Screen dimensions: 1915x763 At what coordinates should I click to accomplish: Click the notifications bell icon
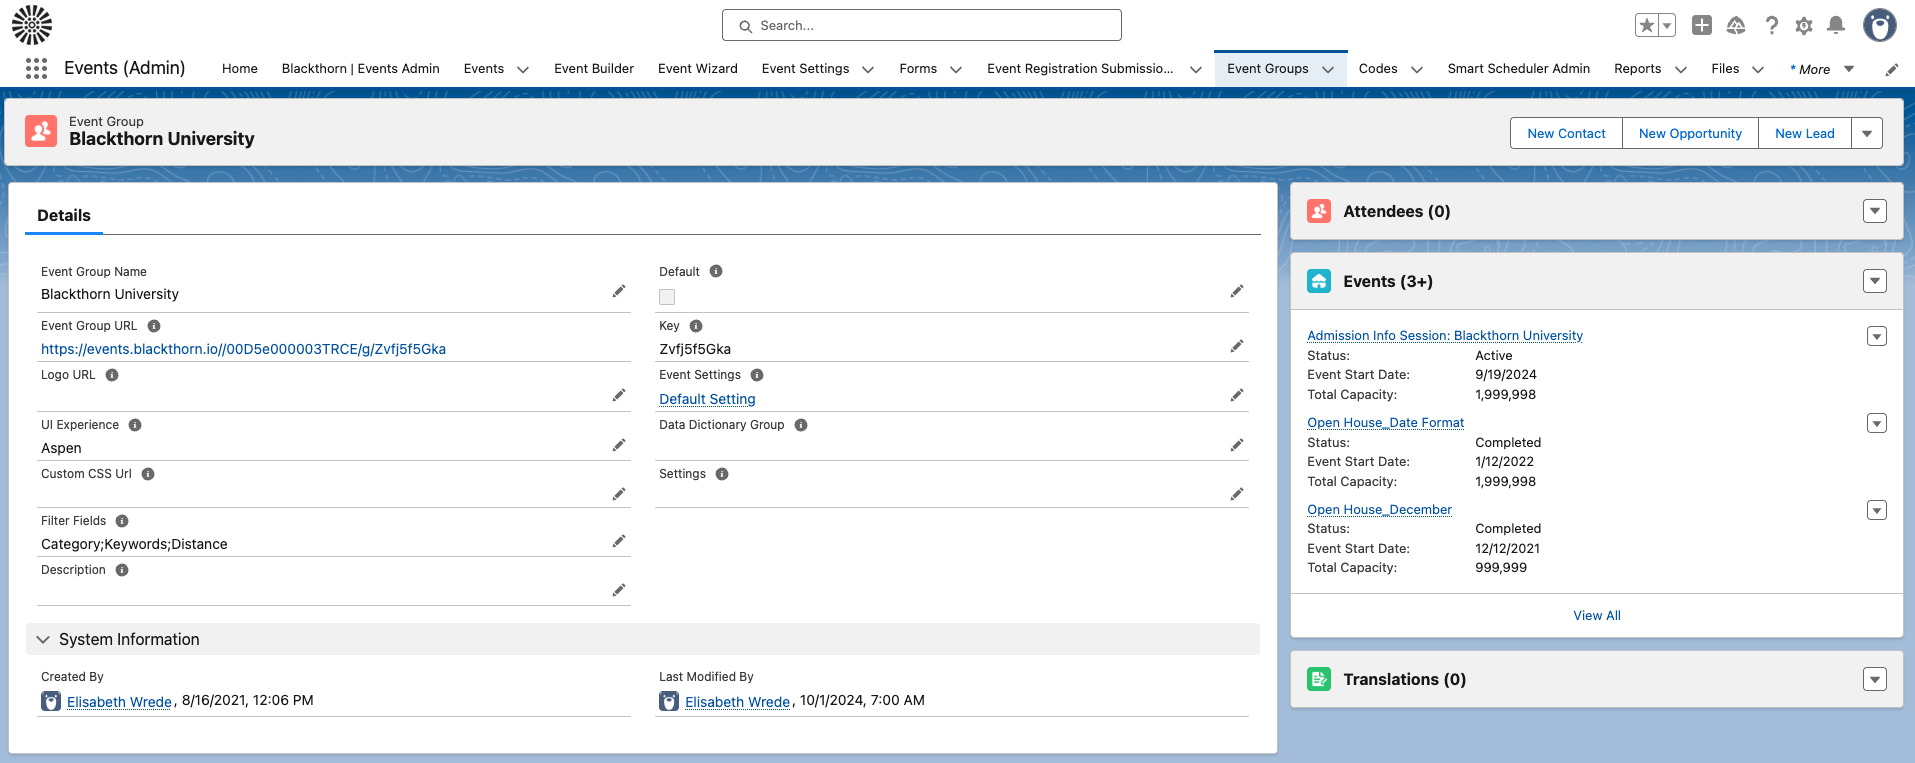click(1835, 25)
